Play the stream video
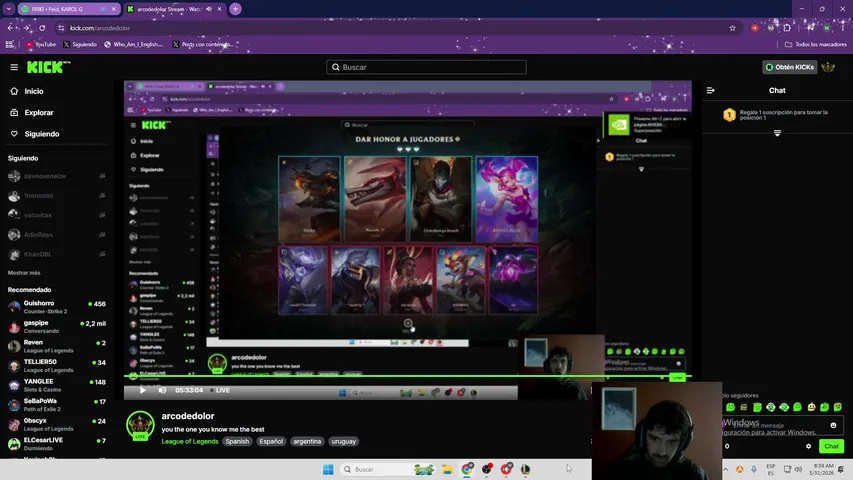The height and width of the screenshot is (480, 853). 143,390
